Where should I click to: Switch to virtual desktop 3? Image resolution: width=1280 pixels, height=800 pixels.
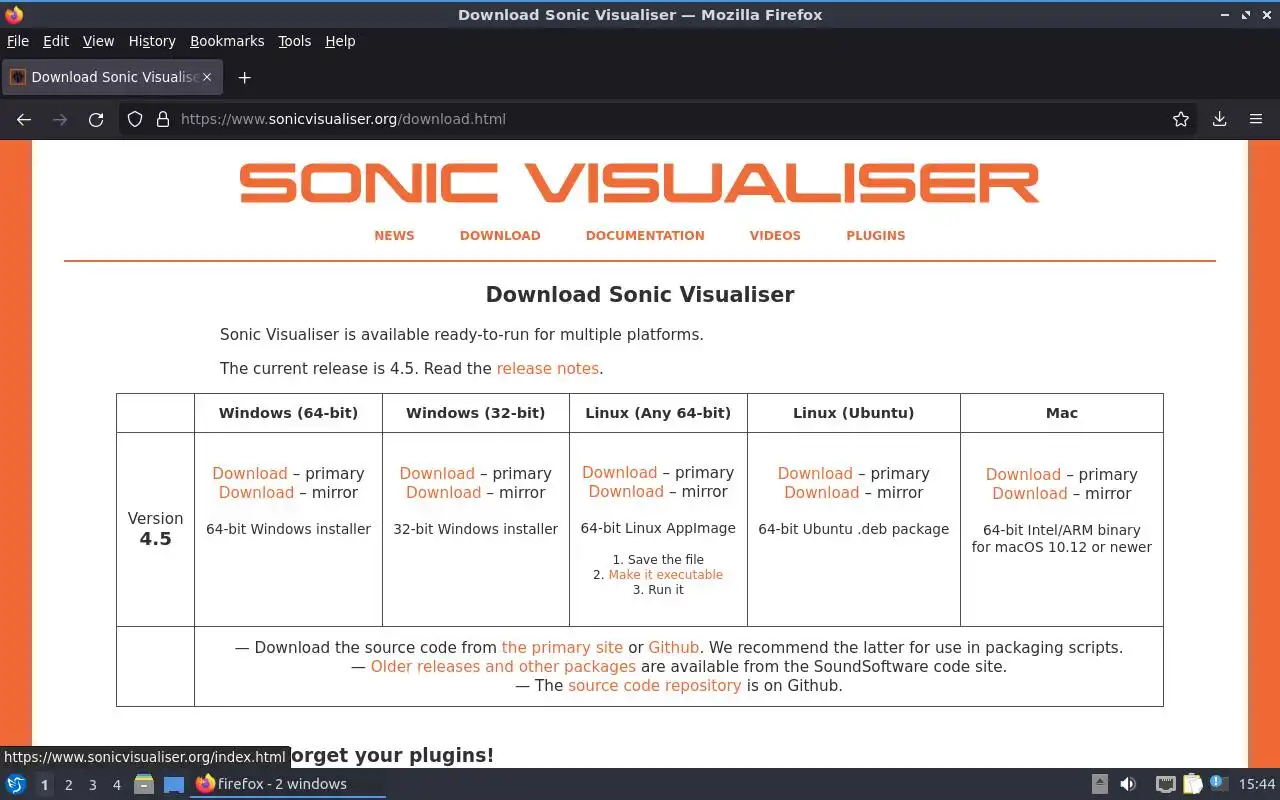coord(92,785)
